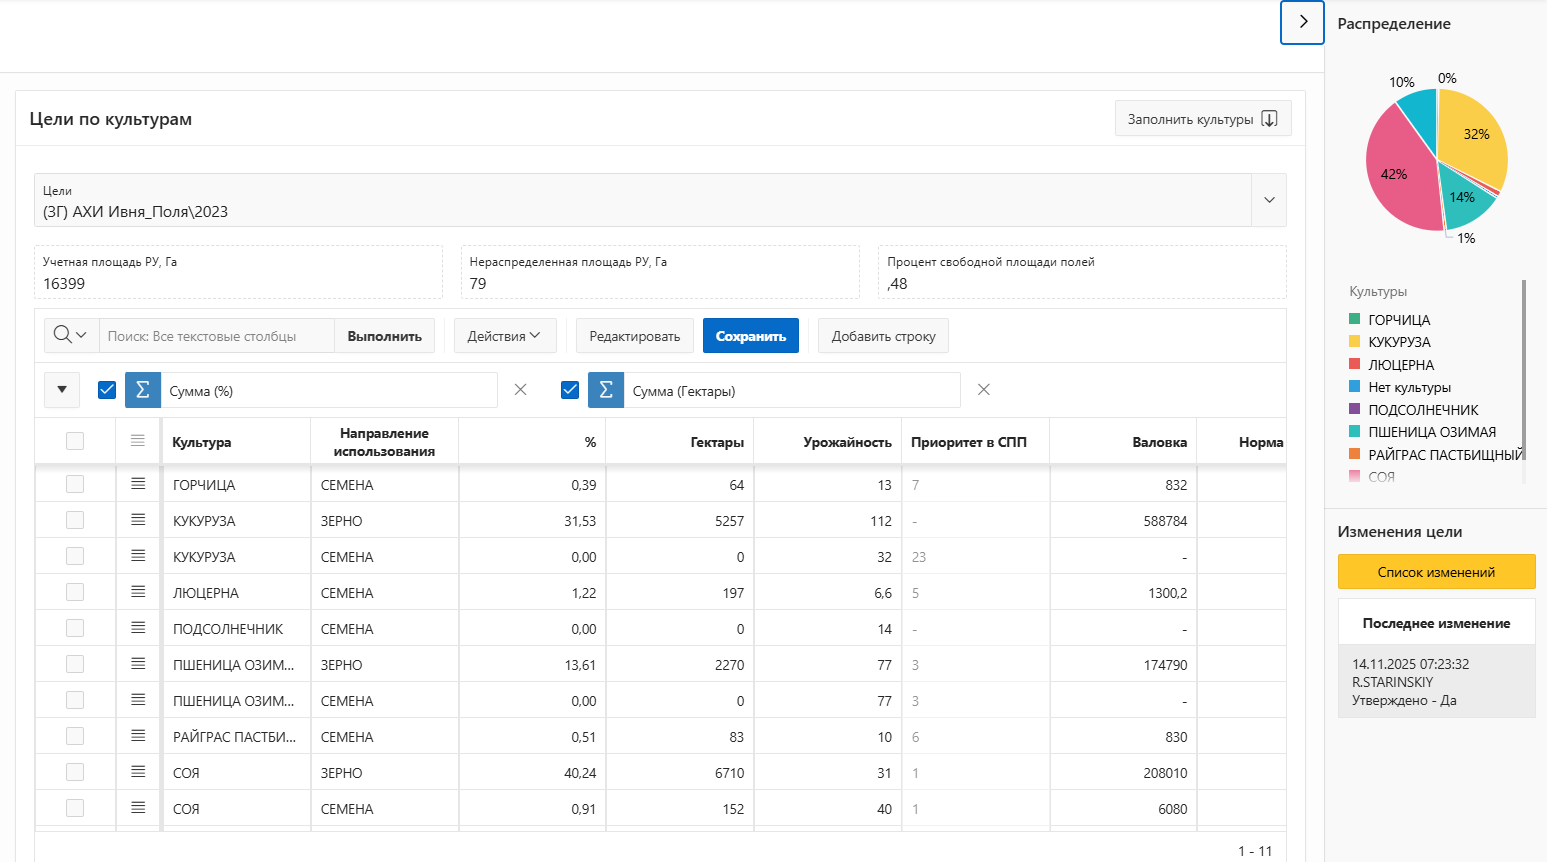Click the КУКУРУЗА yellow legend swatch

(1355, 342)
